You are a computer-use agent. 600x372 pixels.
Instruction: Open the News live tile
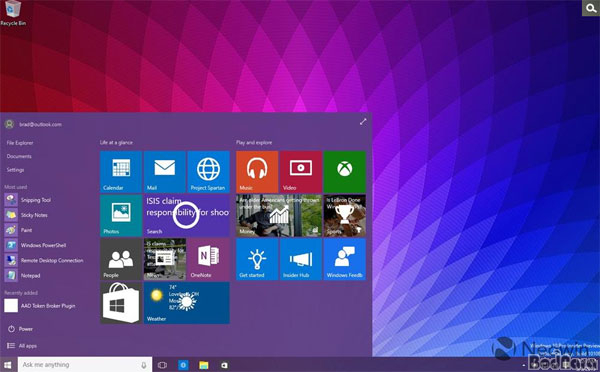(x=165, y=259)
